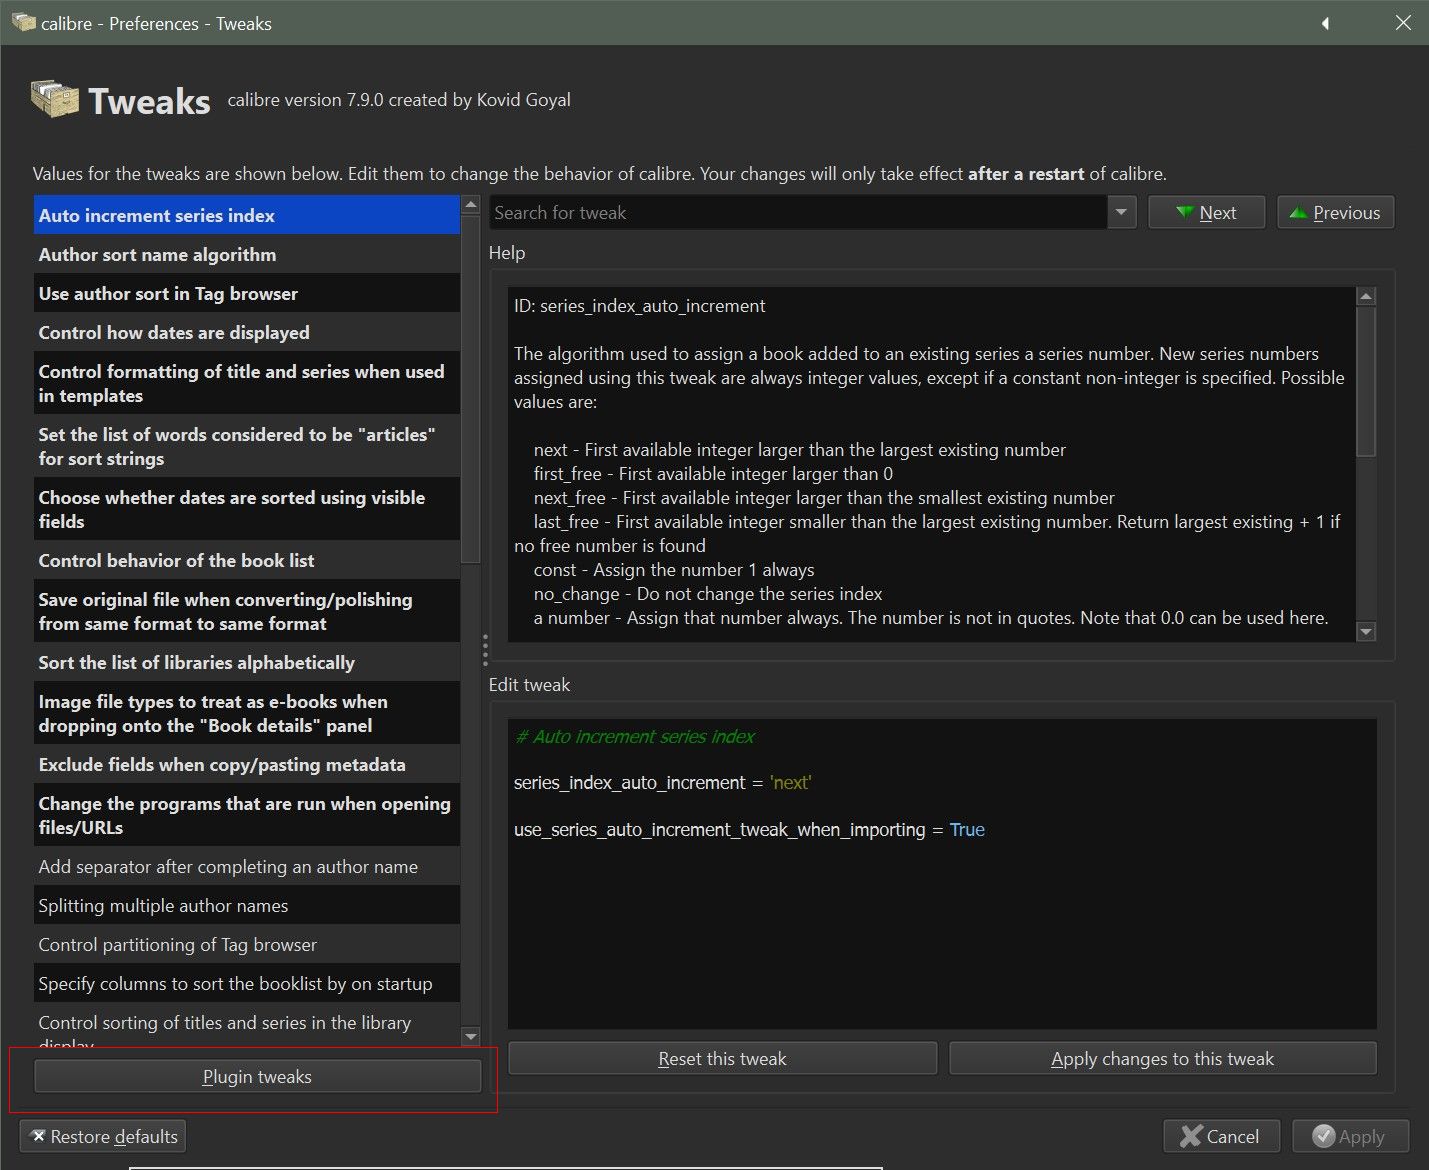Click the no_change option line in Help
Image resolution: width=1429 pixels, height=1170 pixels.
(708, 593)
